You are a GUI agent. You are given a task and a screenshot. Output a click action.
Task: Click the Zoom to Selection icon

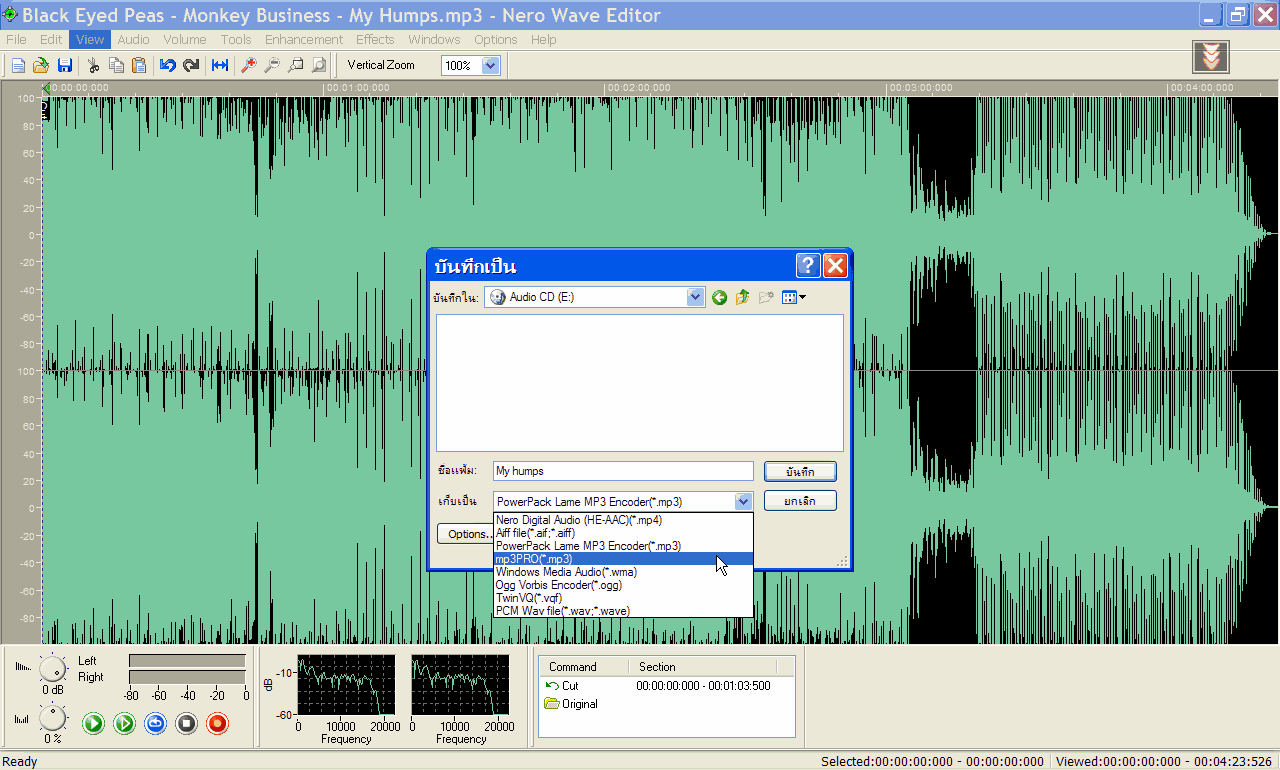pyautogui.click(x=296, y=65)
